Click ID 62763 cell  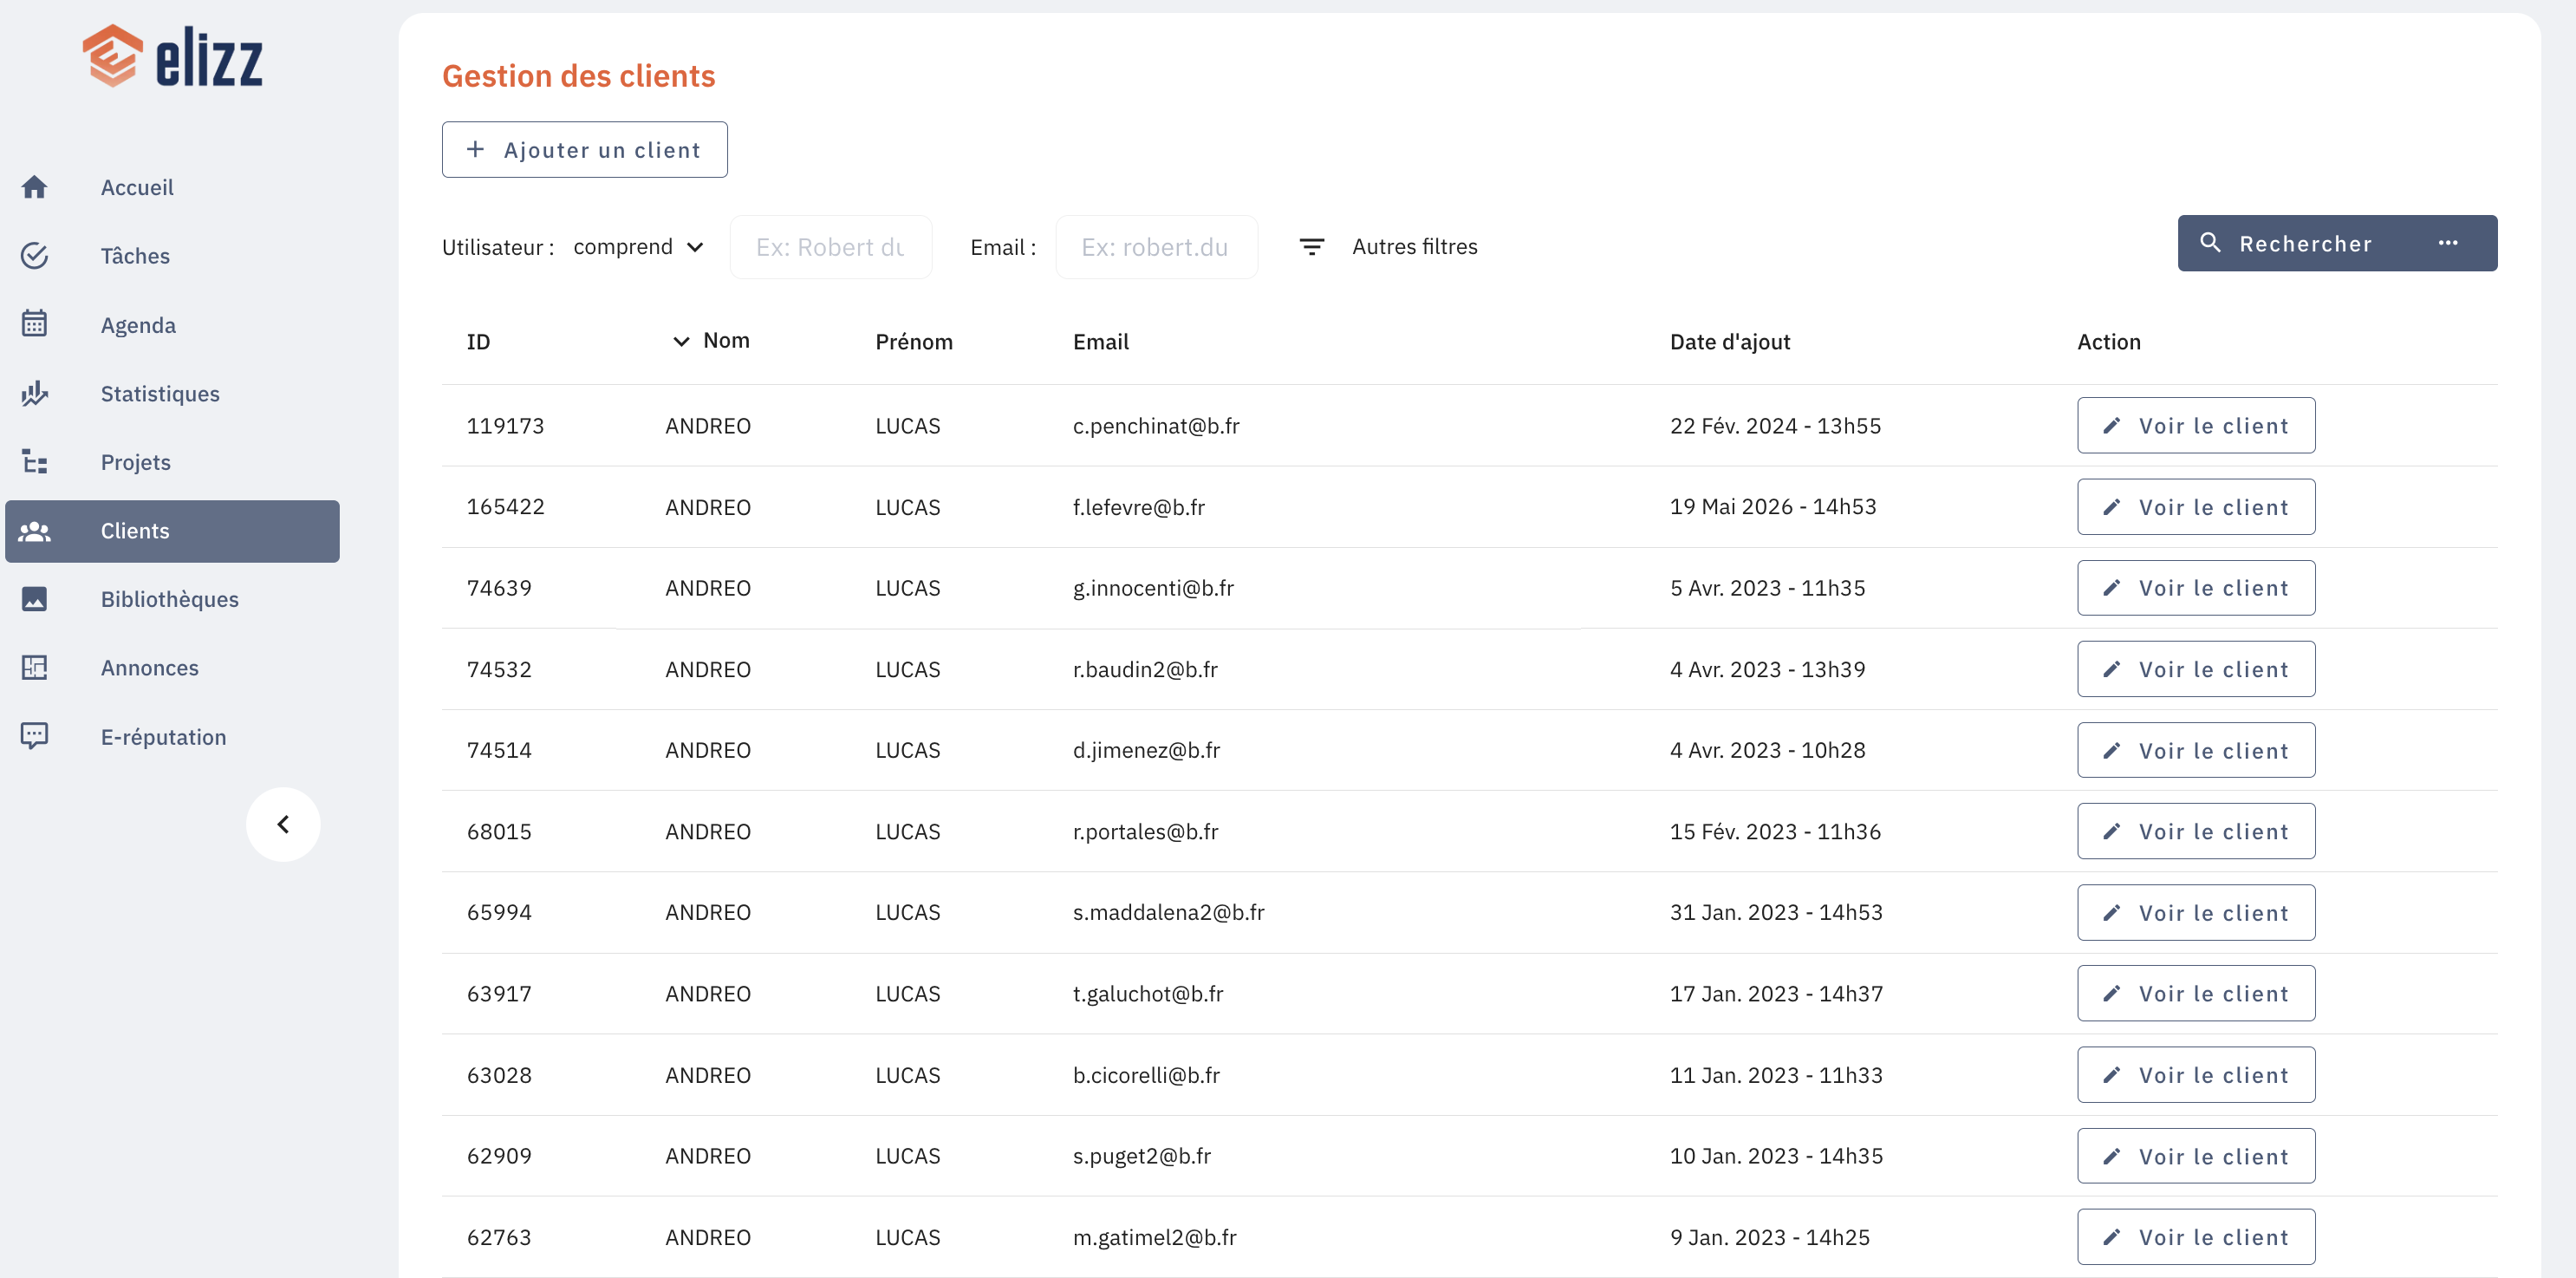tap(499, 1237)
